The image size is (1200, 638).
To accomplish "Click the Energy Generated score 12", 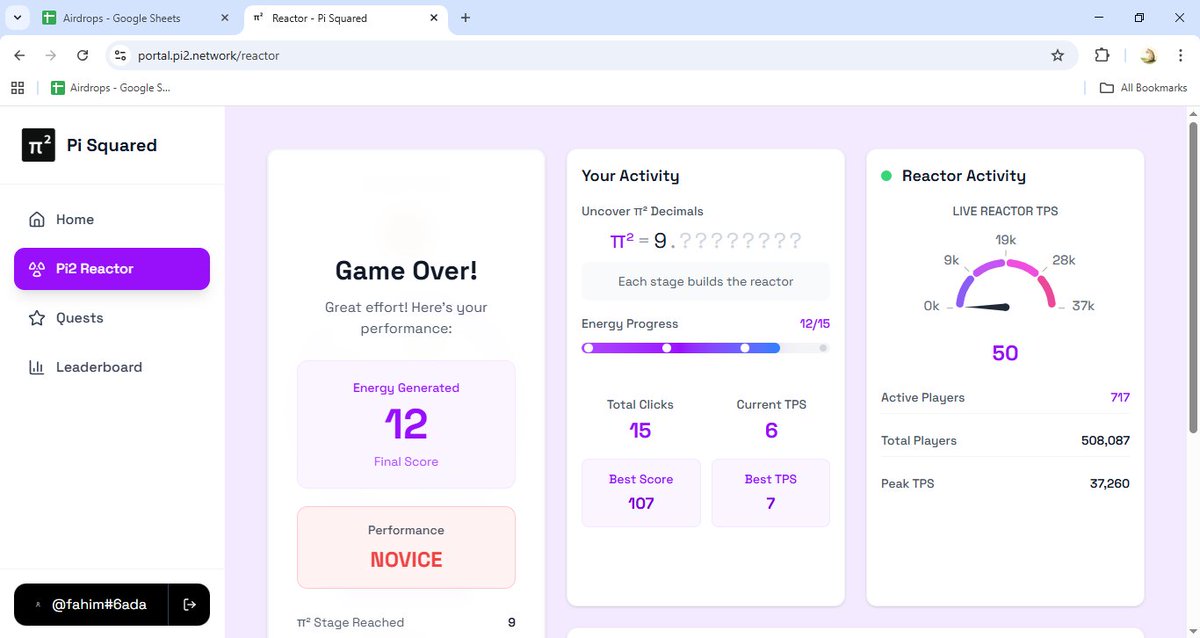I will tap(406, 424).
